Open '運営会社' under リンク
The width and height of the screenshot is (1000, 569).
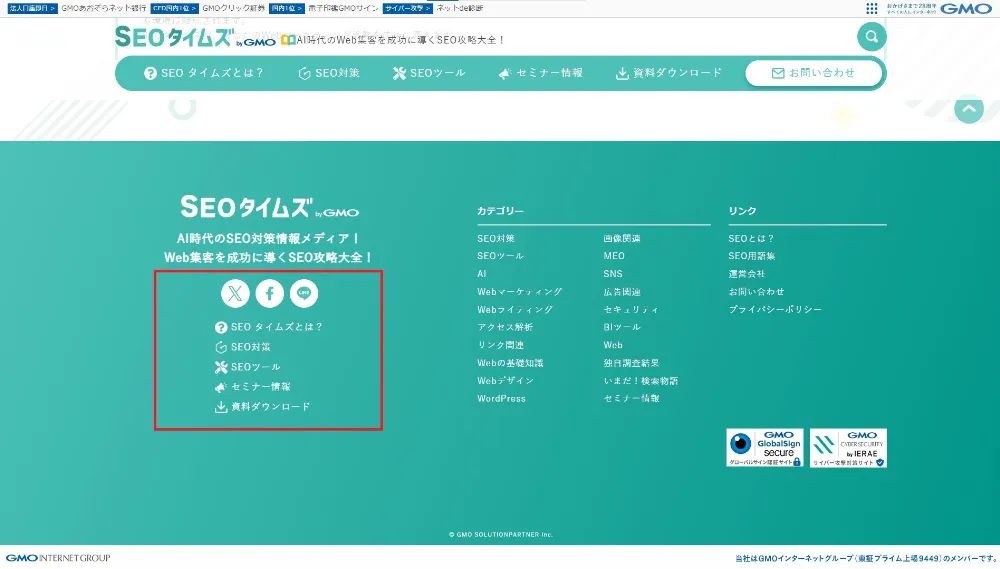pos(747,274)
